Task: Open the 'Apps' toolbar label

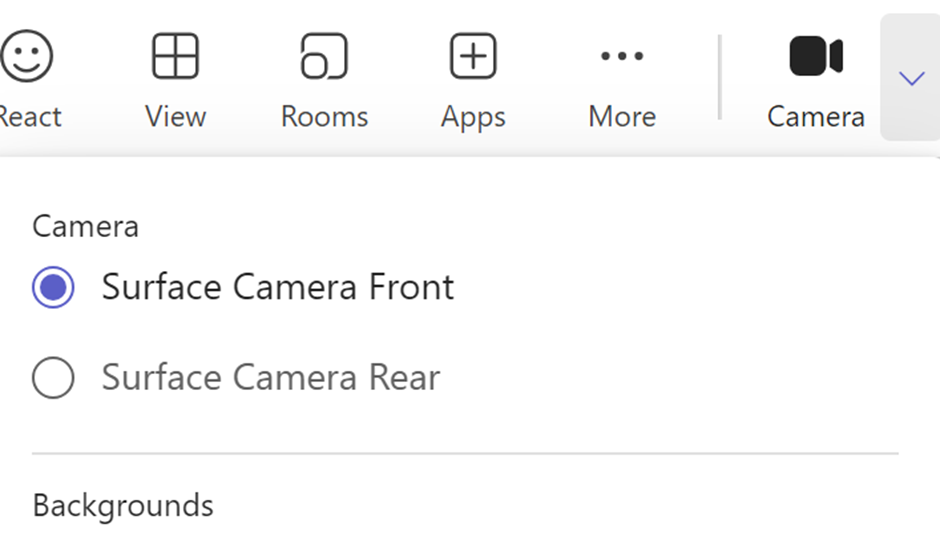Action: (473, 118)
